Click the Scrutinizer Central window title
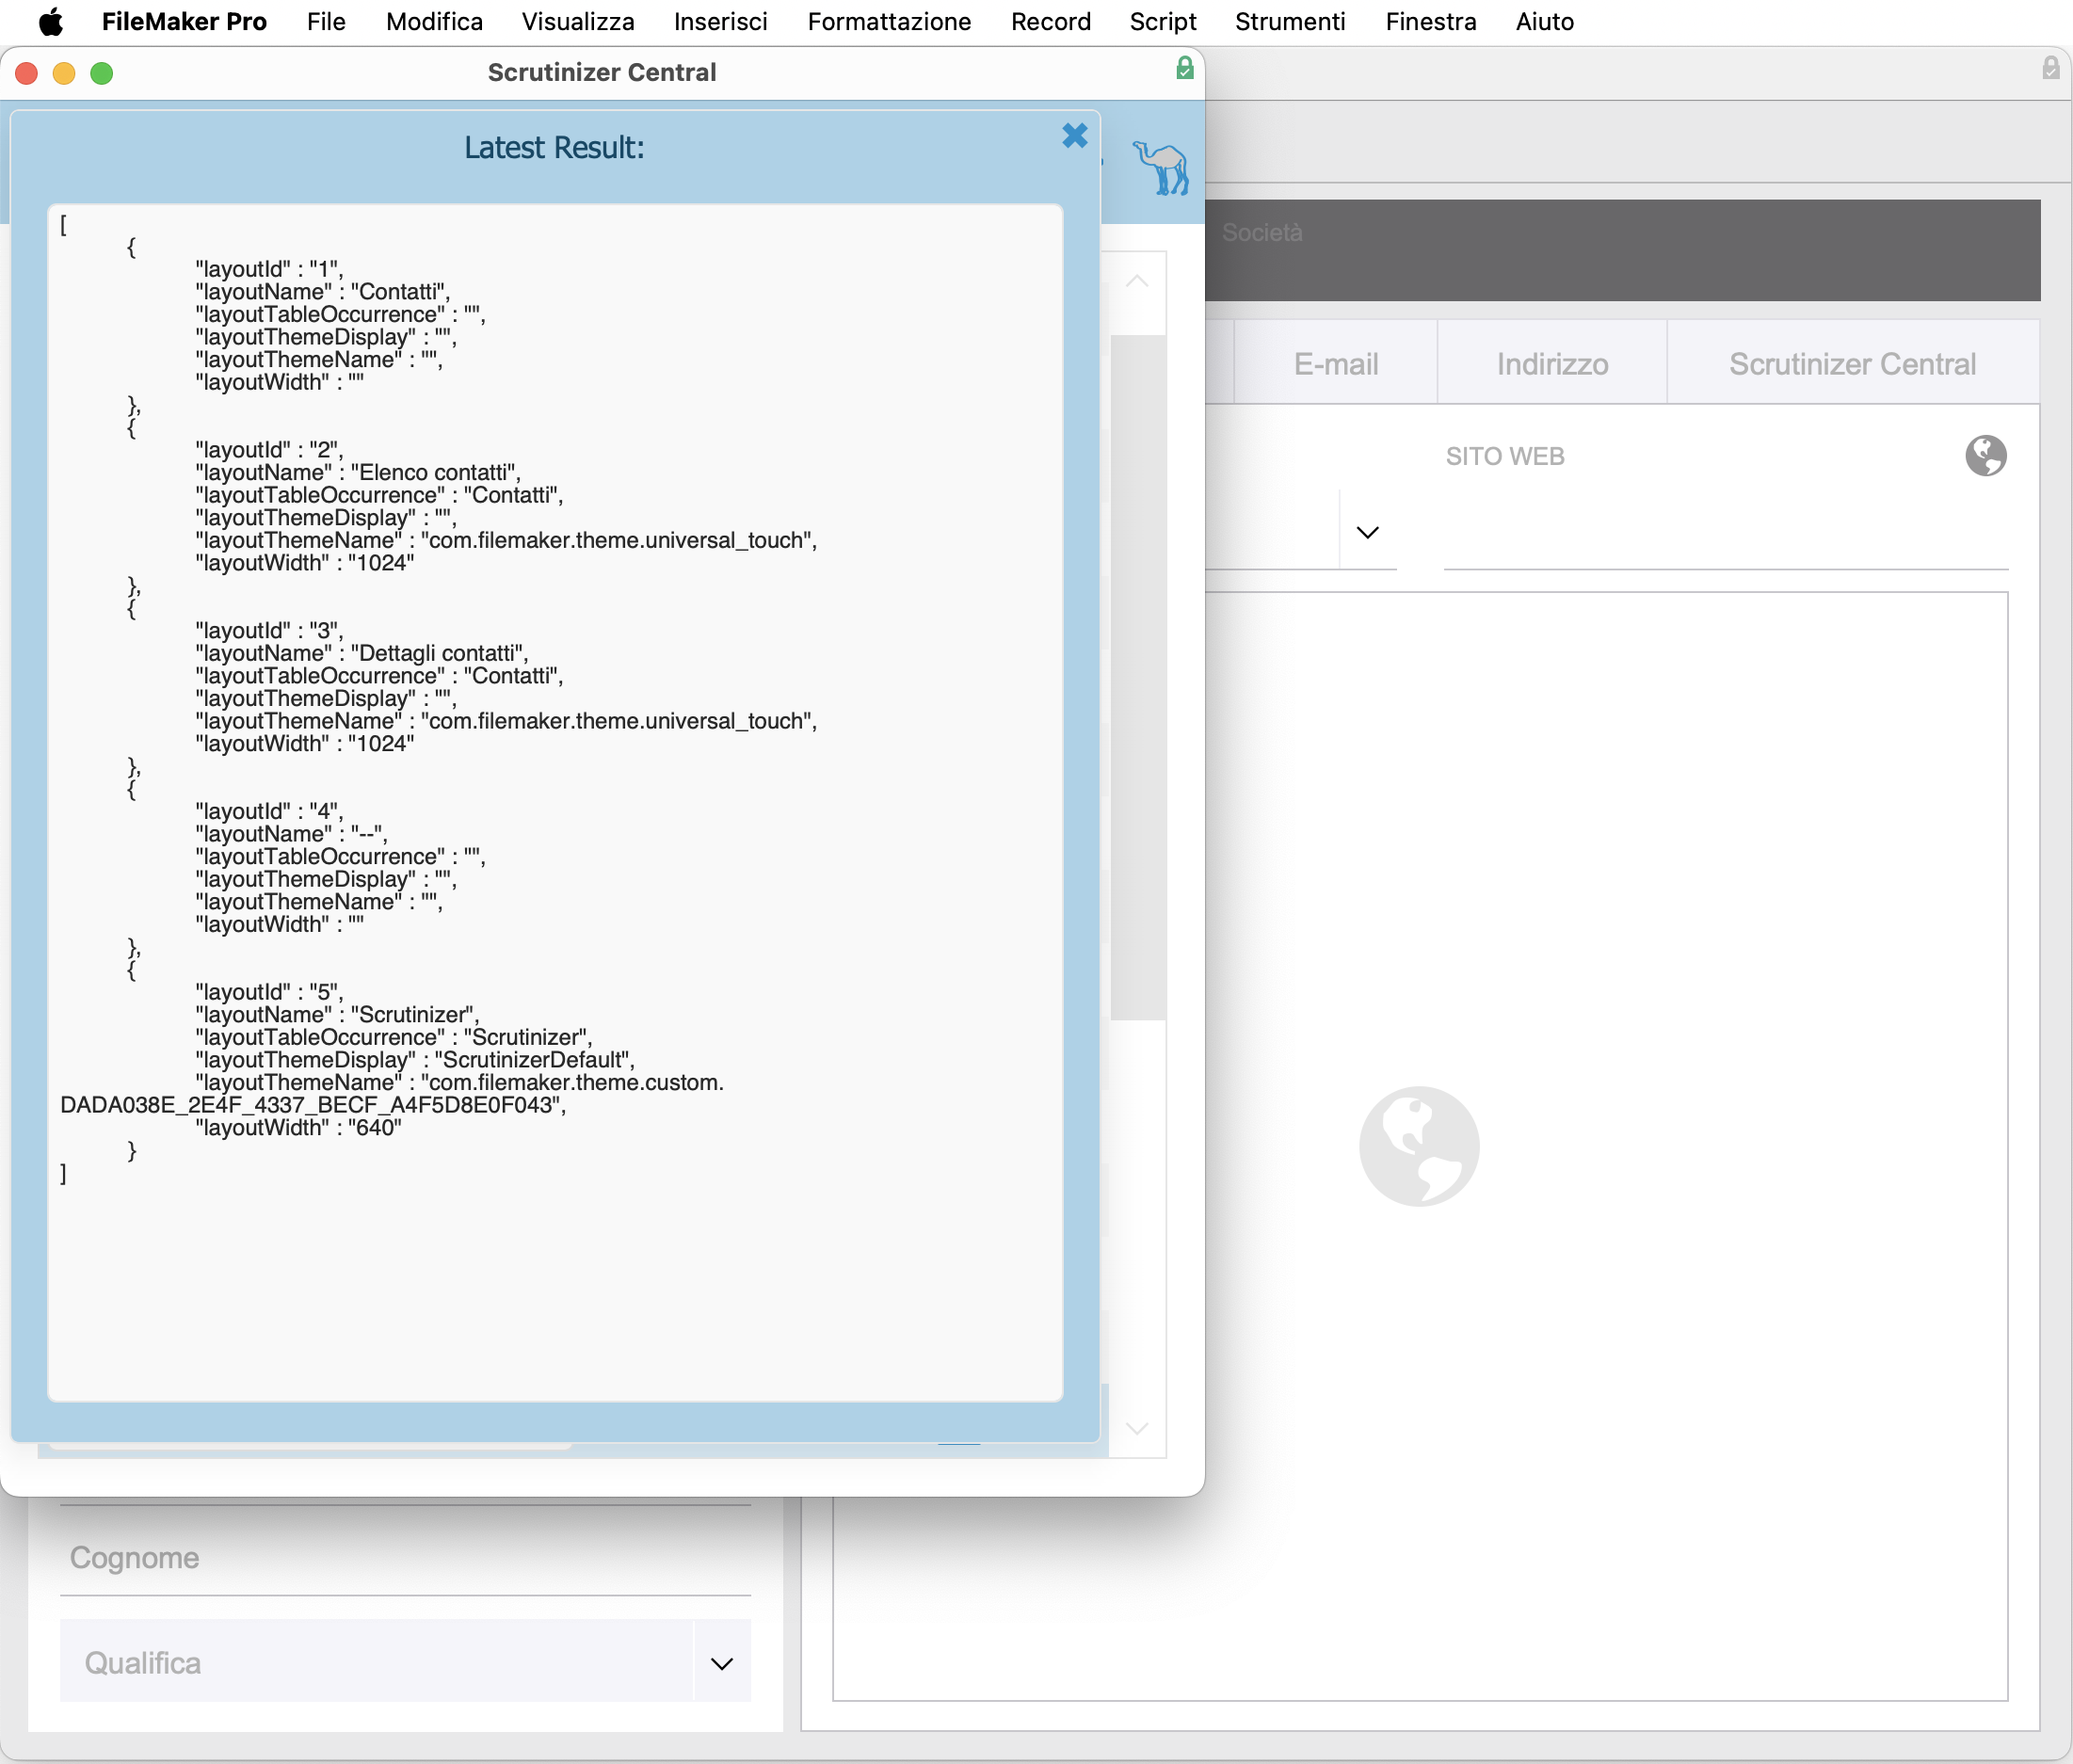This screenshot has height=1764, width=2073. (602, 72)
